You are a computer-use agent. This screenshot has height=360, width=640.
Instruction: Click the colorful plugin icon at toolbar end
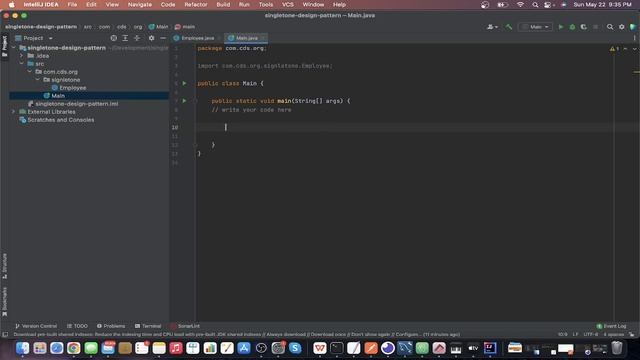point(633,27)
